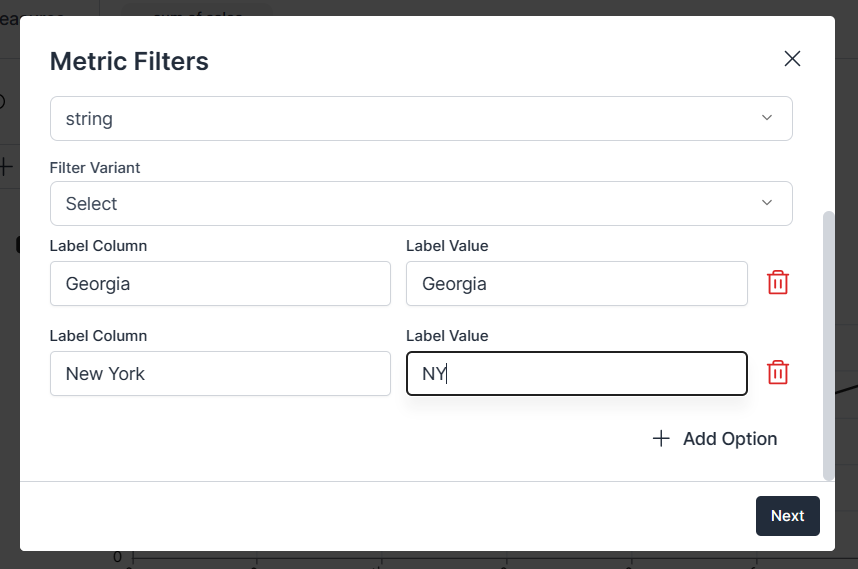858x569 pixels.
Task: Focus the Label Column field containing Georgia
Action: point(220,283)
